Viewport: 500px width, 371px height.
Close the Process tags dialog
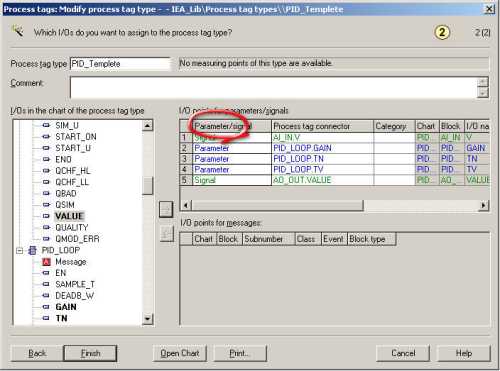pos(489,9)
